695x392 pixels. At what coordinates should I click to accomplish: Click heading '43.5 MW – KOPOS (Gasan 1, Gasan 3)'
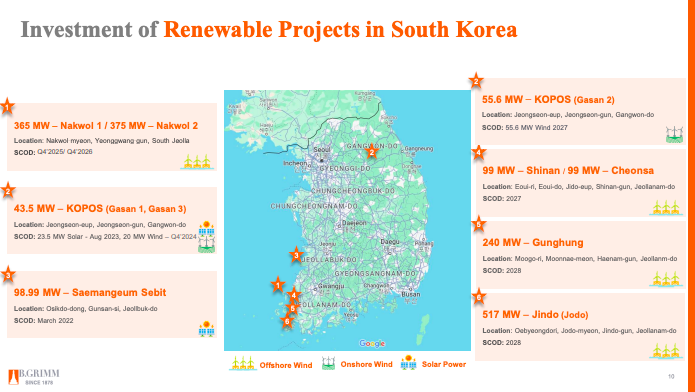100,209
